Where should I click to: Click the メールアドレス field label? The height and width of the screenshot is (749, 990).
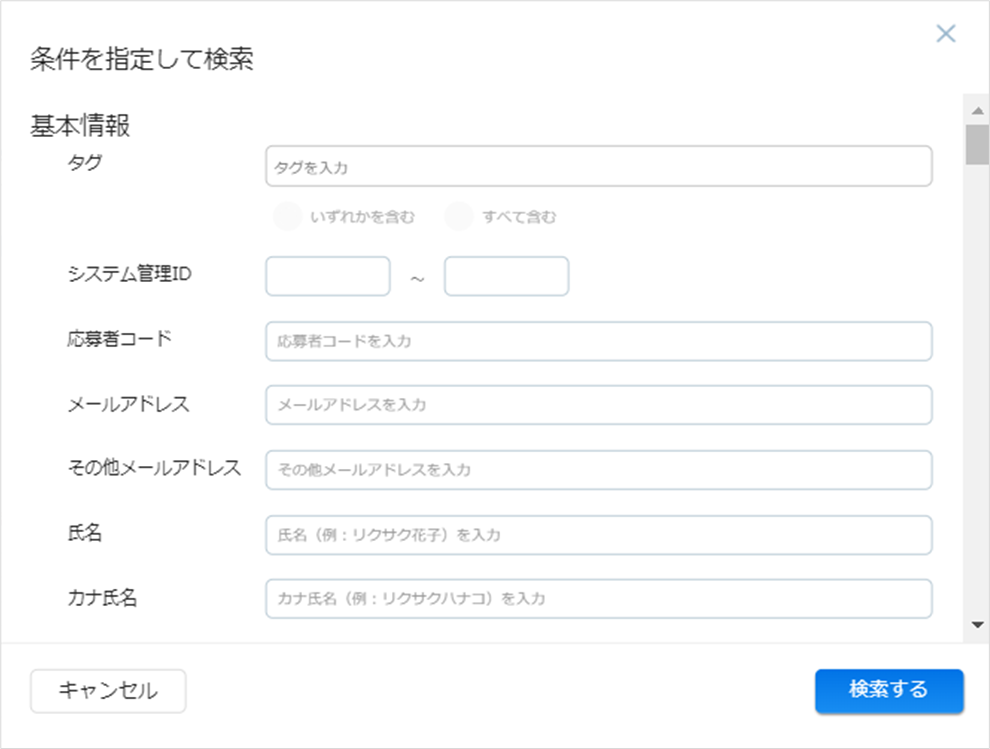tap(128, 404)
